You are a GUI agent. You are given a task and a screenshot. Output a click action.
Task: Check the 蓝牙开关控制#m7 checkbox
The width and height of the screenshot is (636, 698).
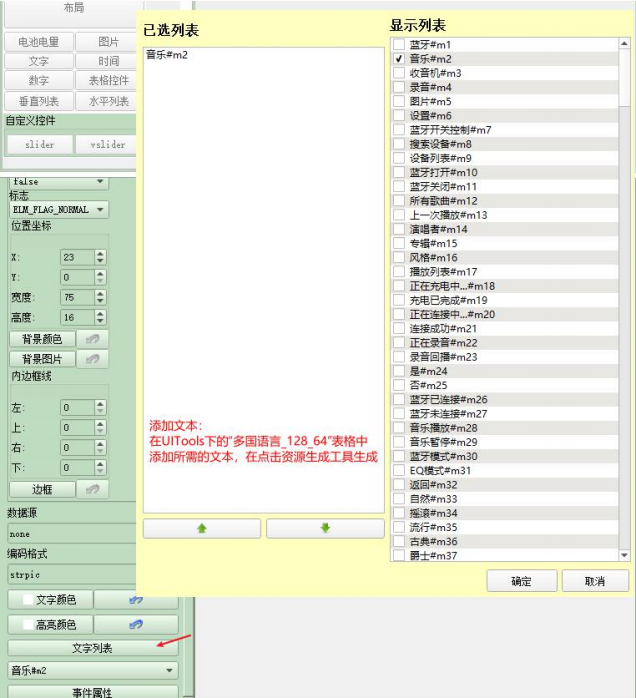click(x=399, y=130)
